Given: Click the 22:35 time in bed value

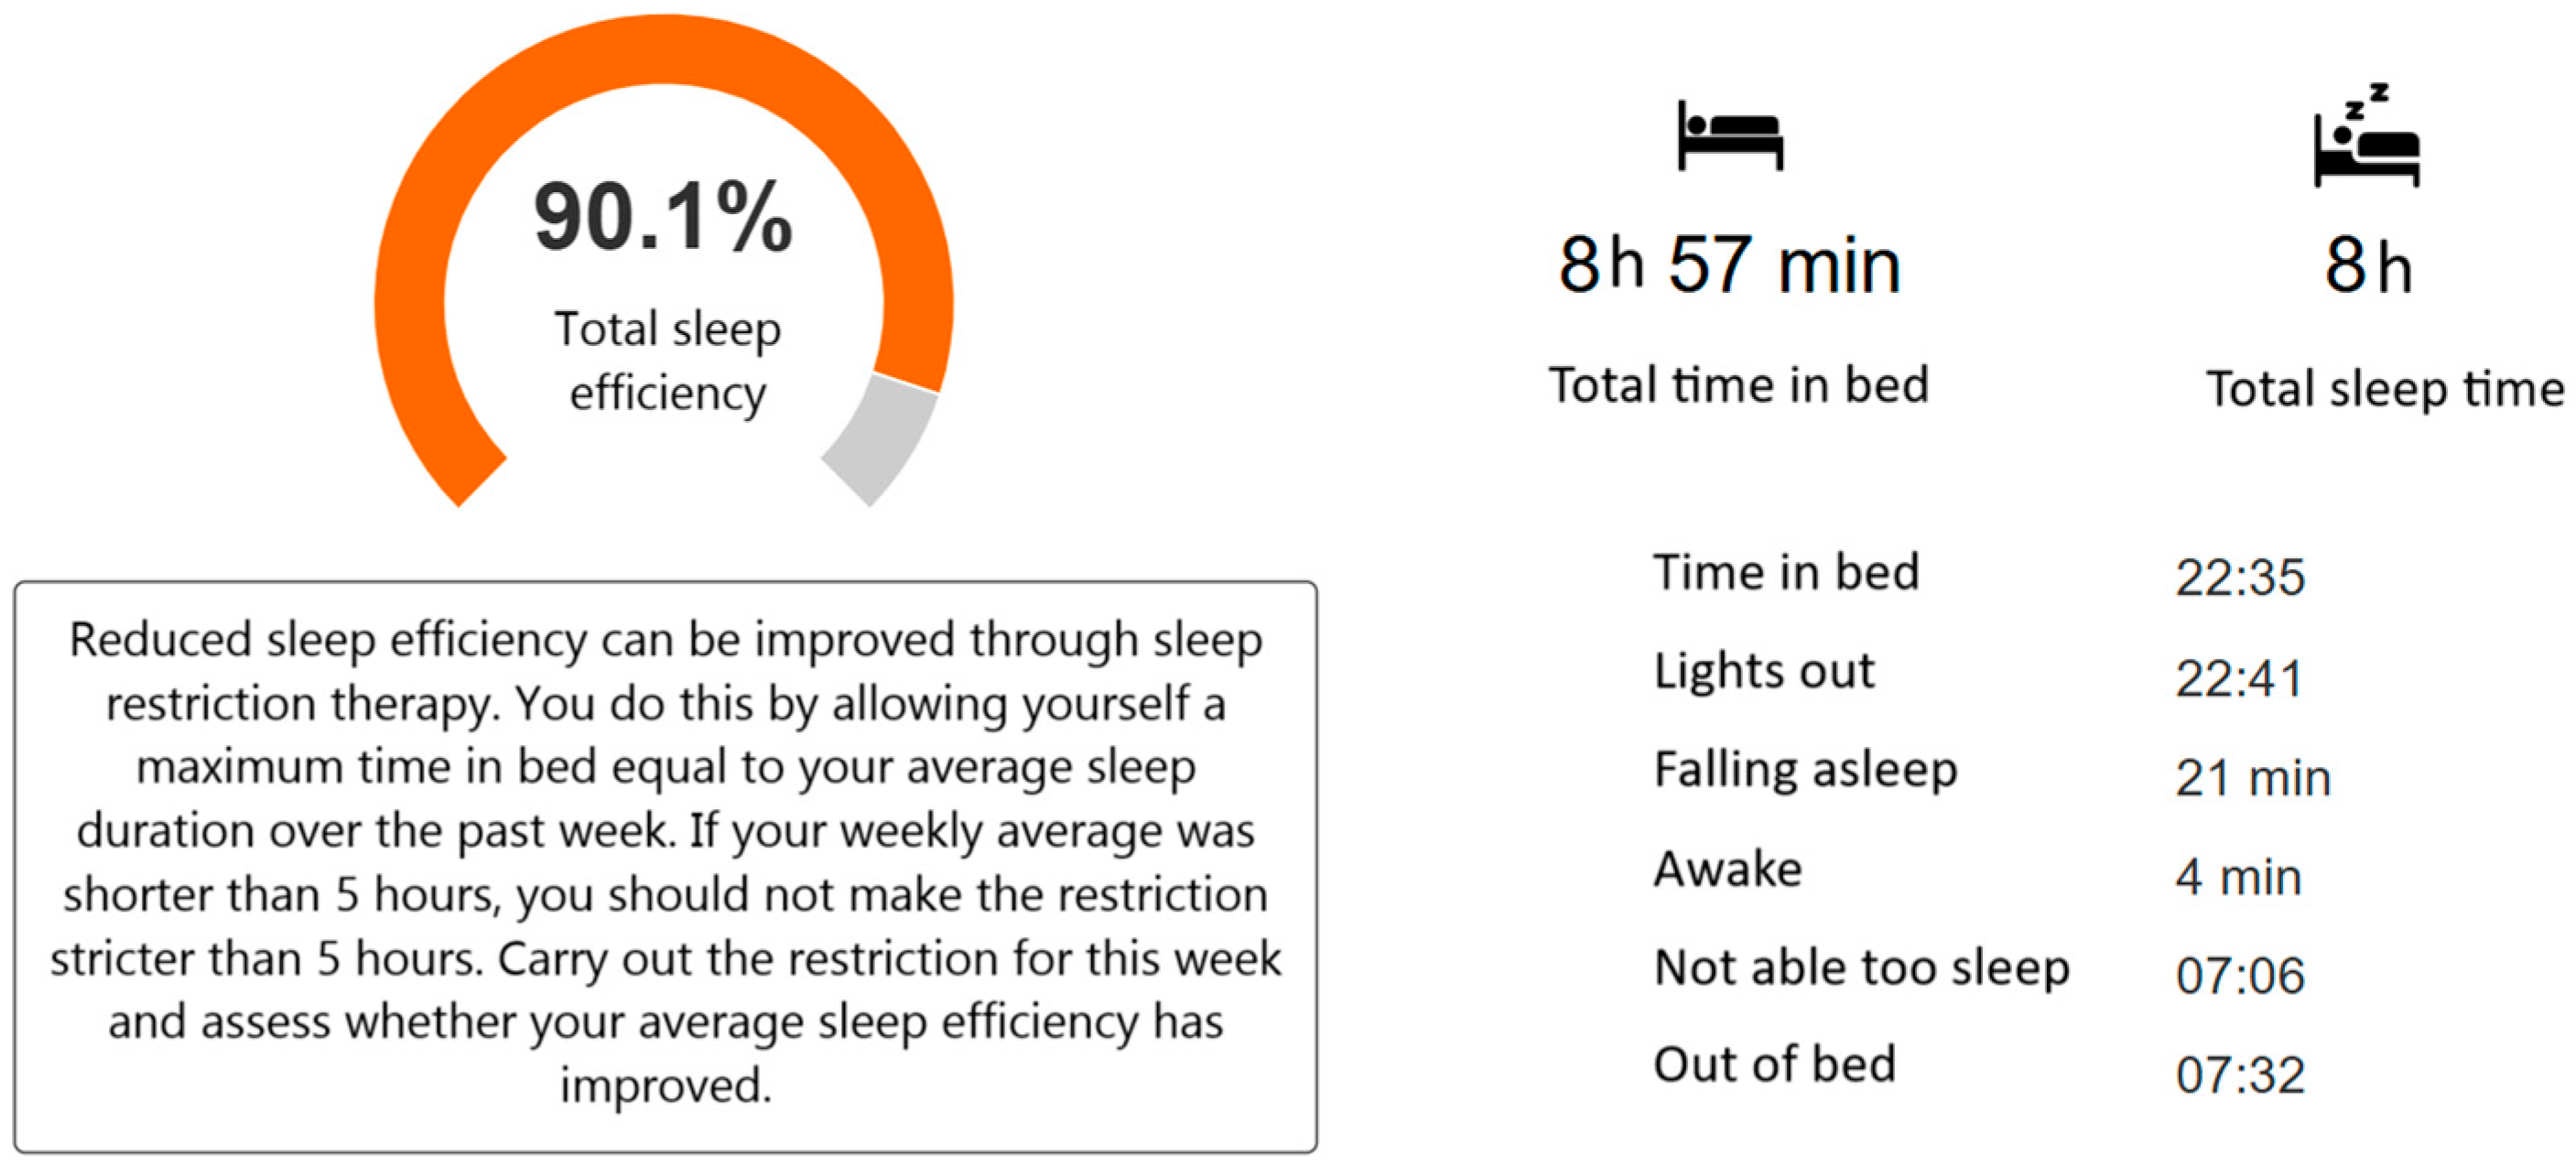Looking at the screenshot, I should click(2240, 577).
